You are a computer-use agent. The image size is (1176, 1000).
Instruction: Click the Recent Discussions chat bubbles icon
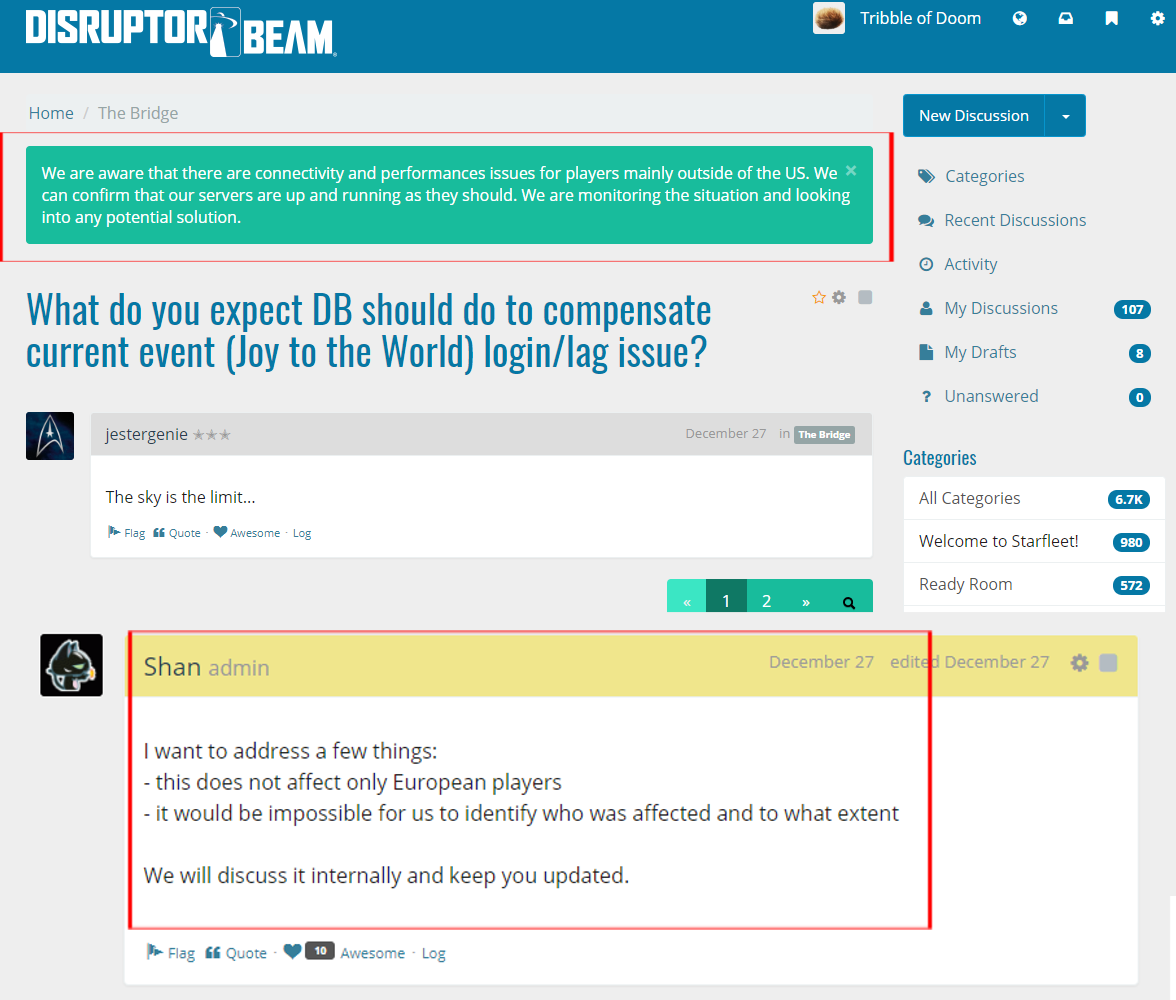point(926,221)
